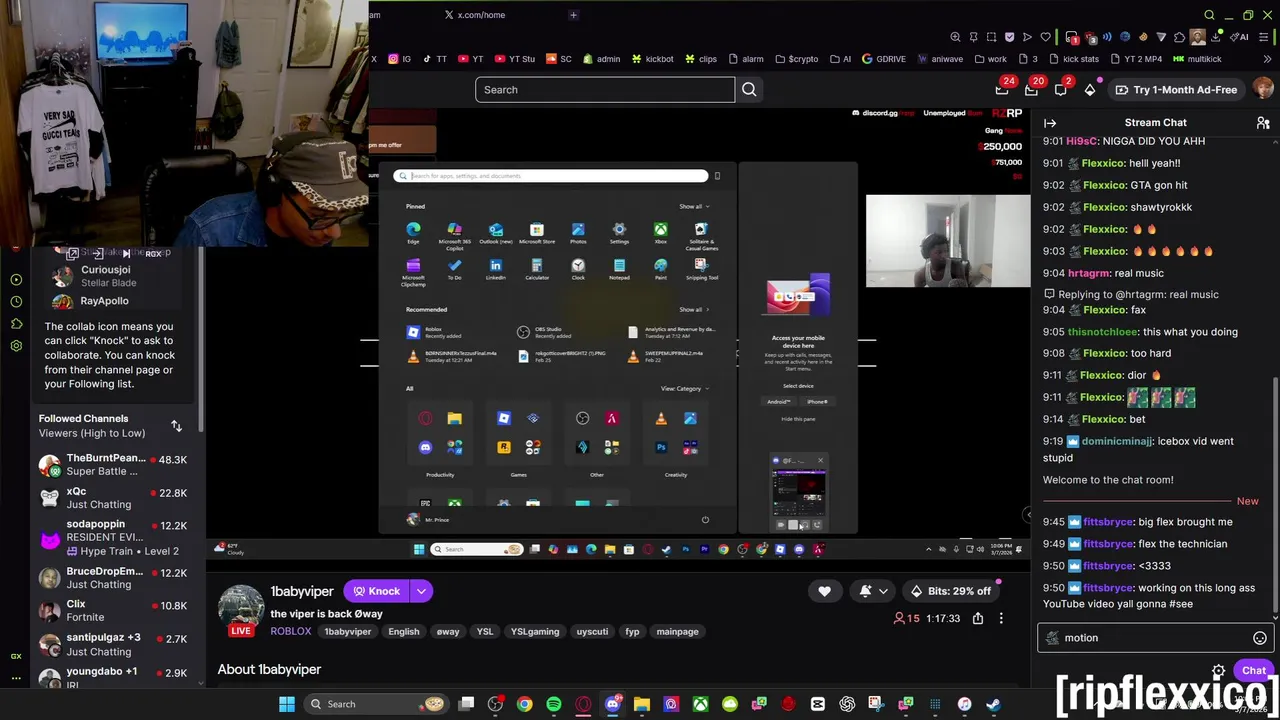1280x720 pixels.
Task: Collapse the Stream Chat panel arrow
Action: [x=1050, y=123]
